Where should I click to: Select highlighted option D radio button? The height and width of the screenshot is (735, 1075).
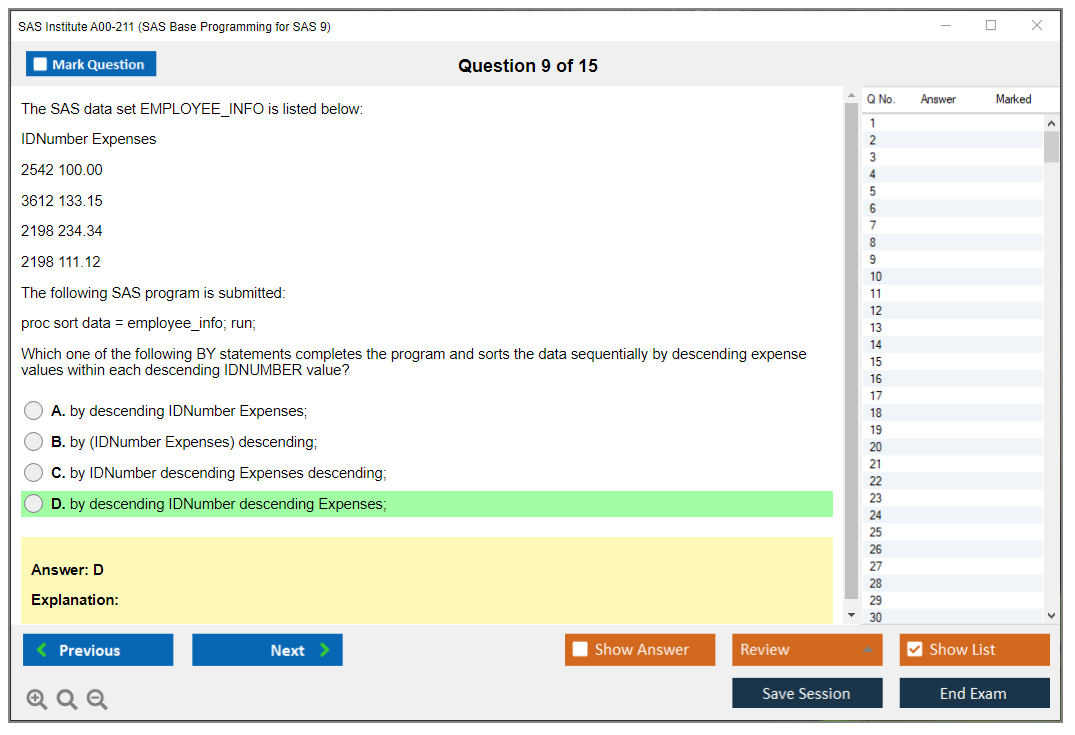[34, 504]
